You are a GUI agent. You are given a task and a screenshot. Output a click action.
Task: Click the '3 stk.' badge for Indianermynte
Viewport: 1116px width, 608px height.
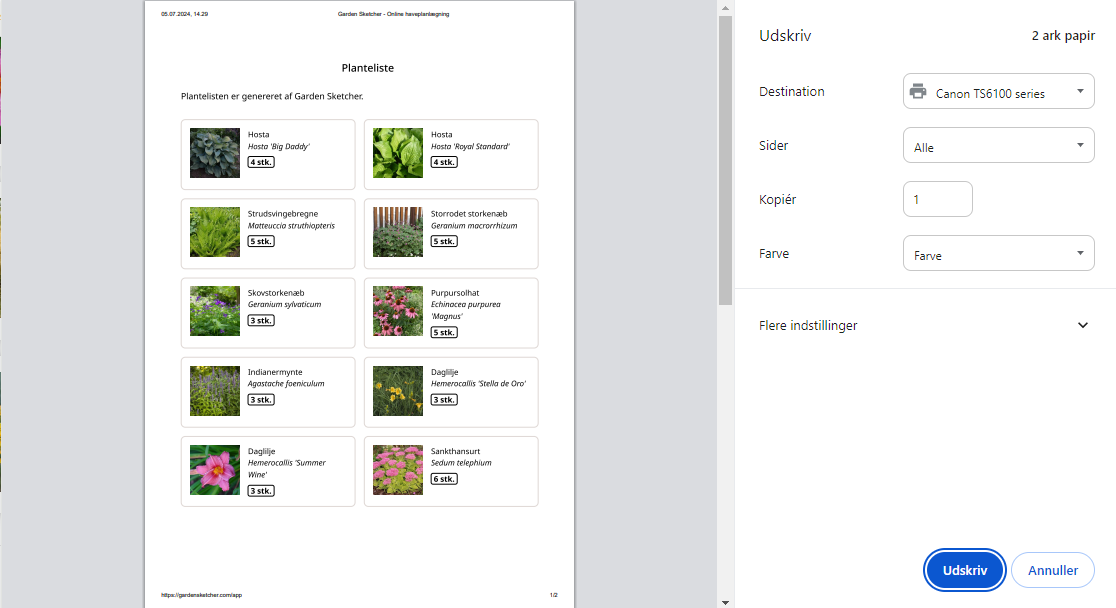tap(261, 400)
